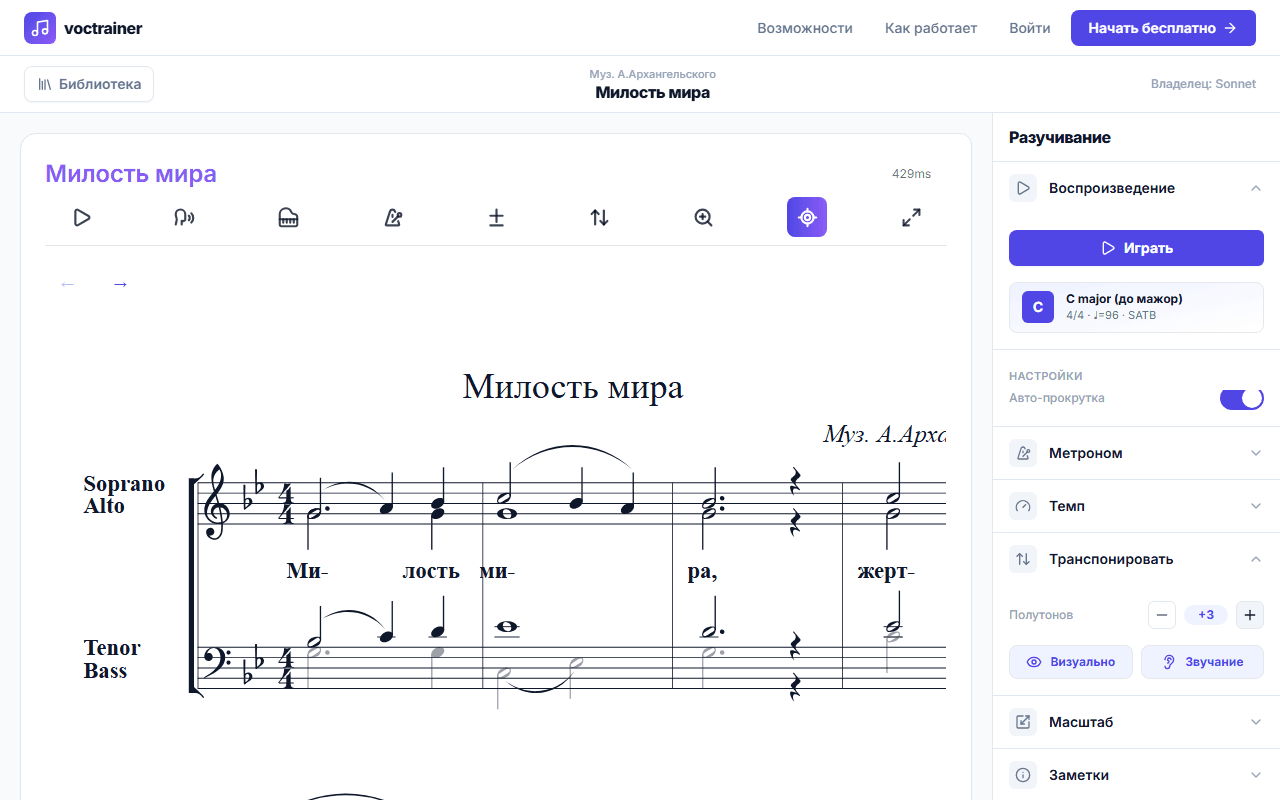Click the 429ms timing text
1280x800 pixels.
(x=911, y=174)
